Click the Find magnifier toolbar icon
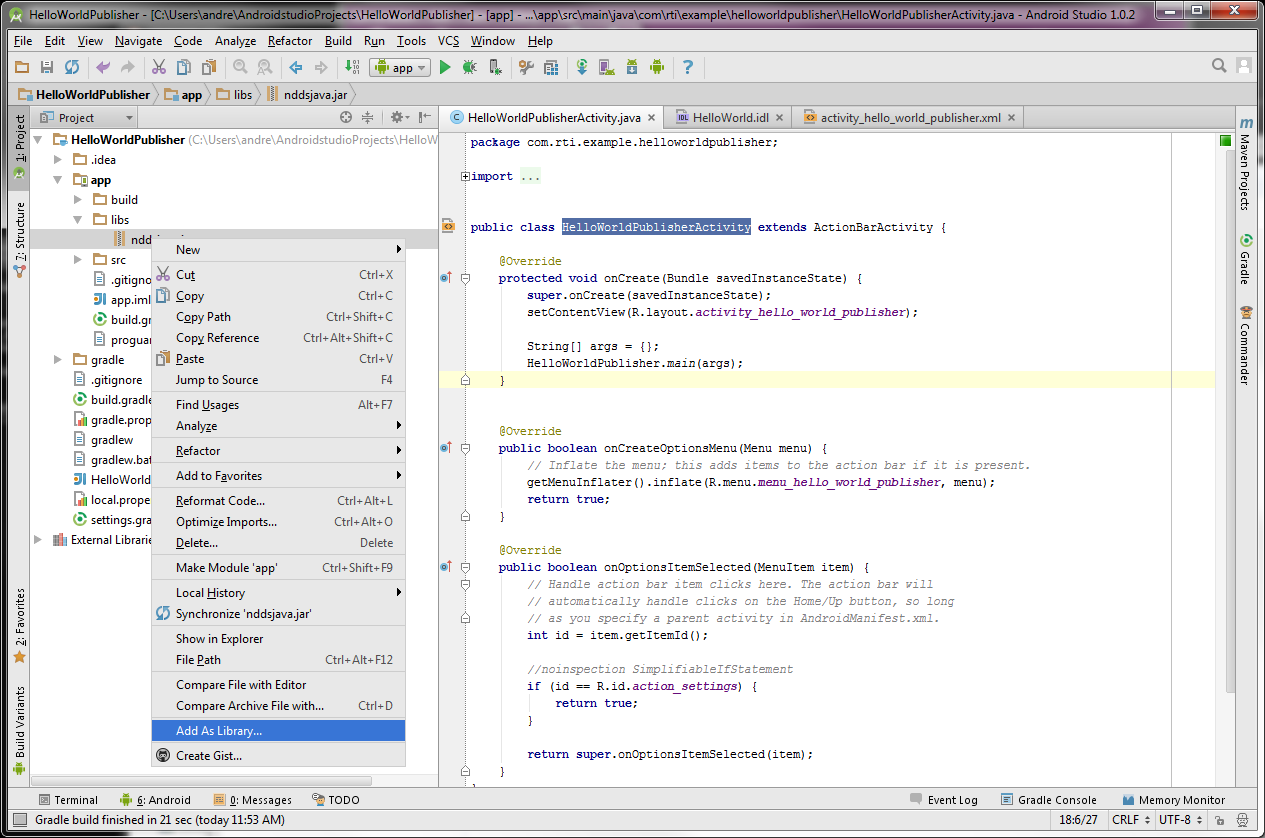This screenshot has width=1265, height=838. pyautogui.click(x=240, y=67)
